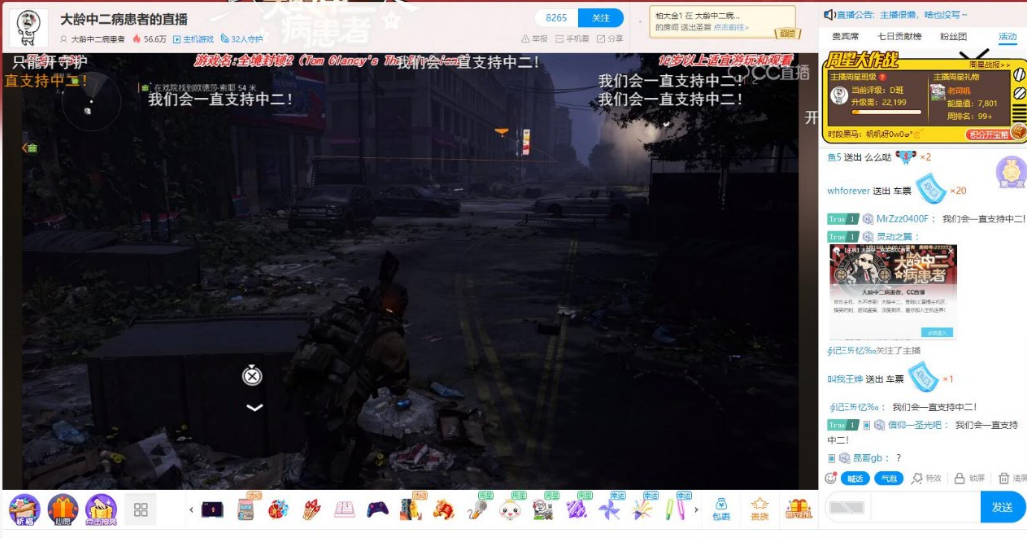This screenshot has width=1027, height=539.
Task: Select the pink keyboard gift
Action: [x=345, y=510]
